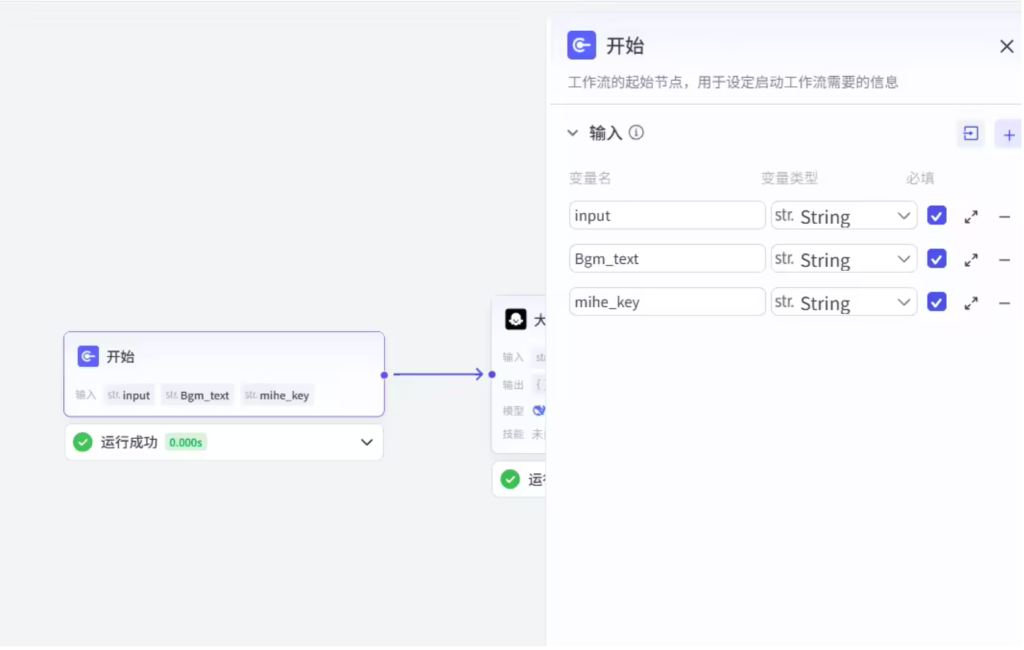Toggle required checkbox for mihe_key

(x=936, y=302)
